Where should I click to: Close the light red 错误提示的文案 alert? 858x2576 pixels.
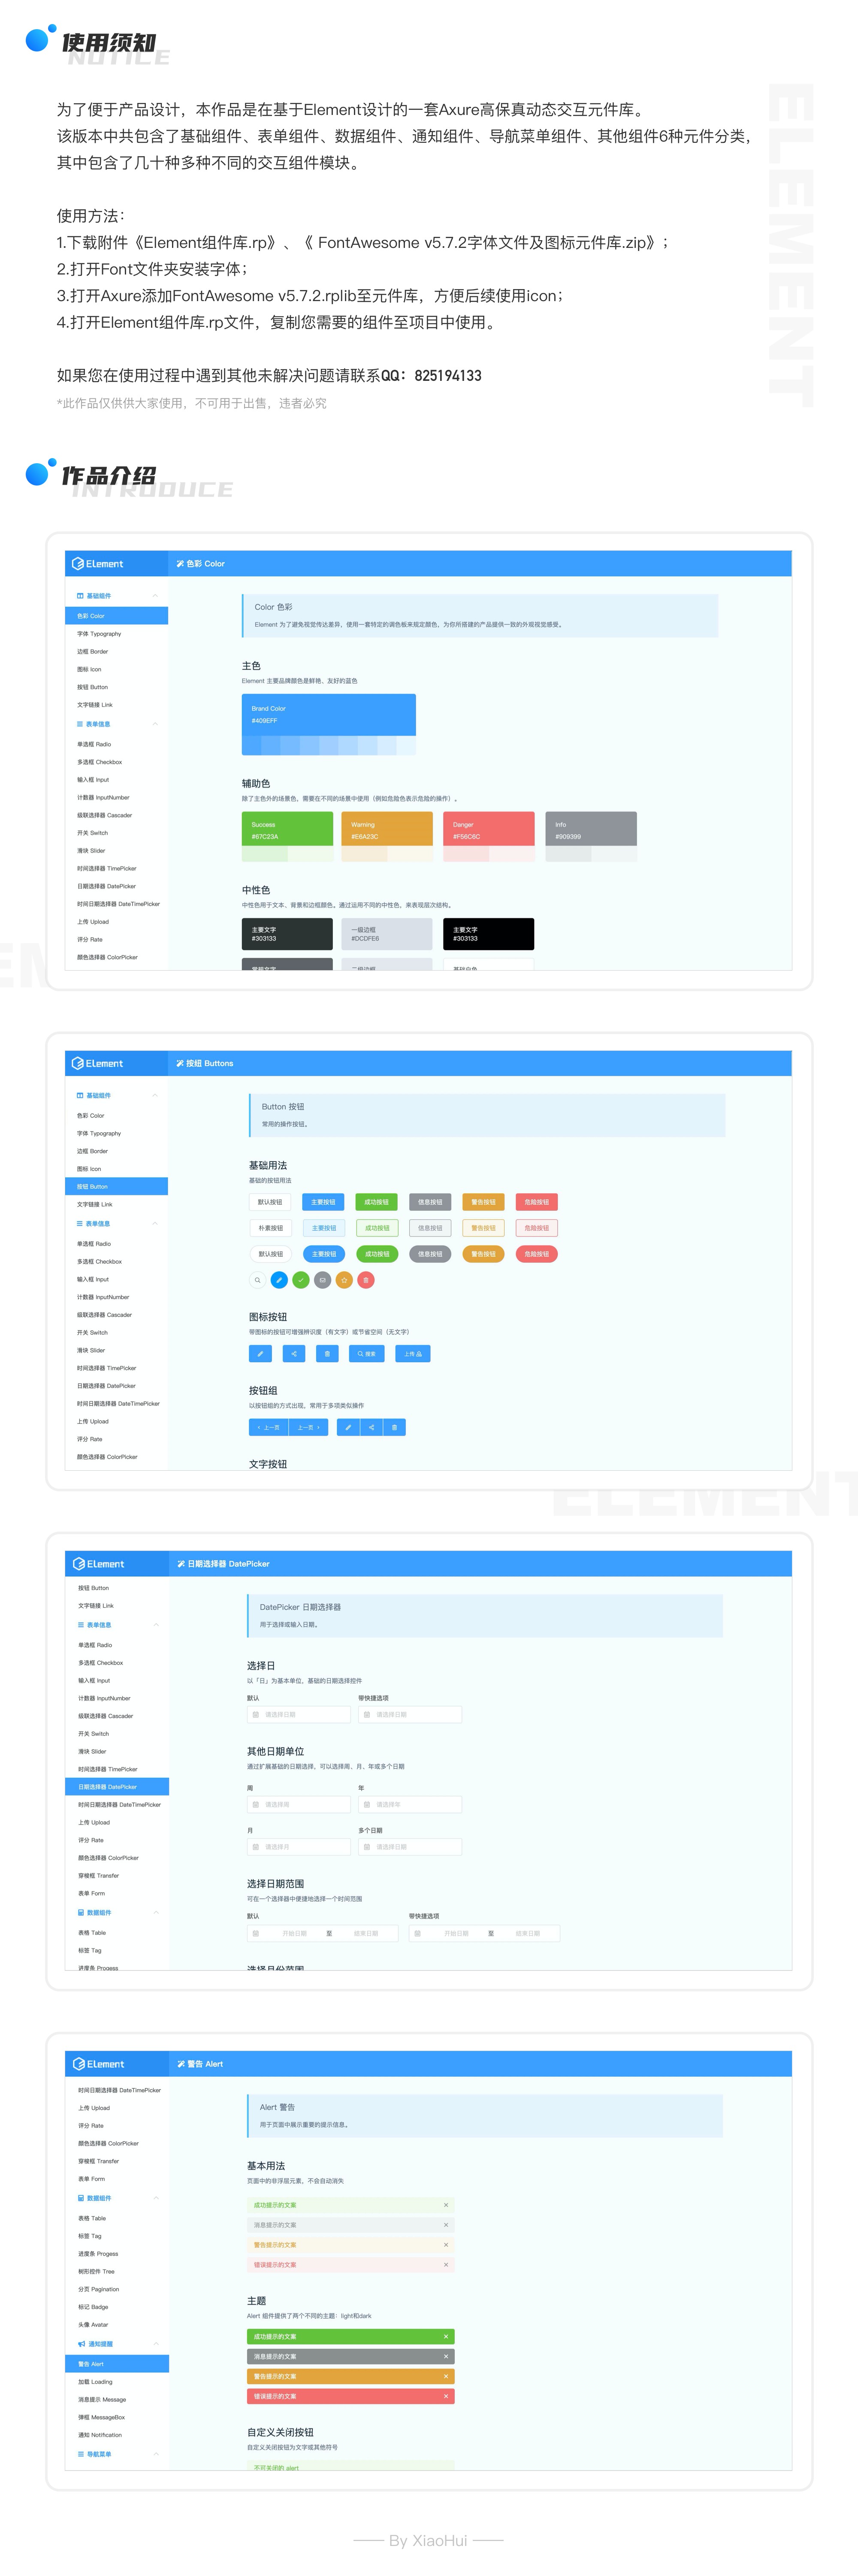tap(446, 2265)
